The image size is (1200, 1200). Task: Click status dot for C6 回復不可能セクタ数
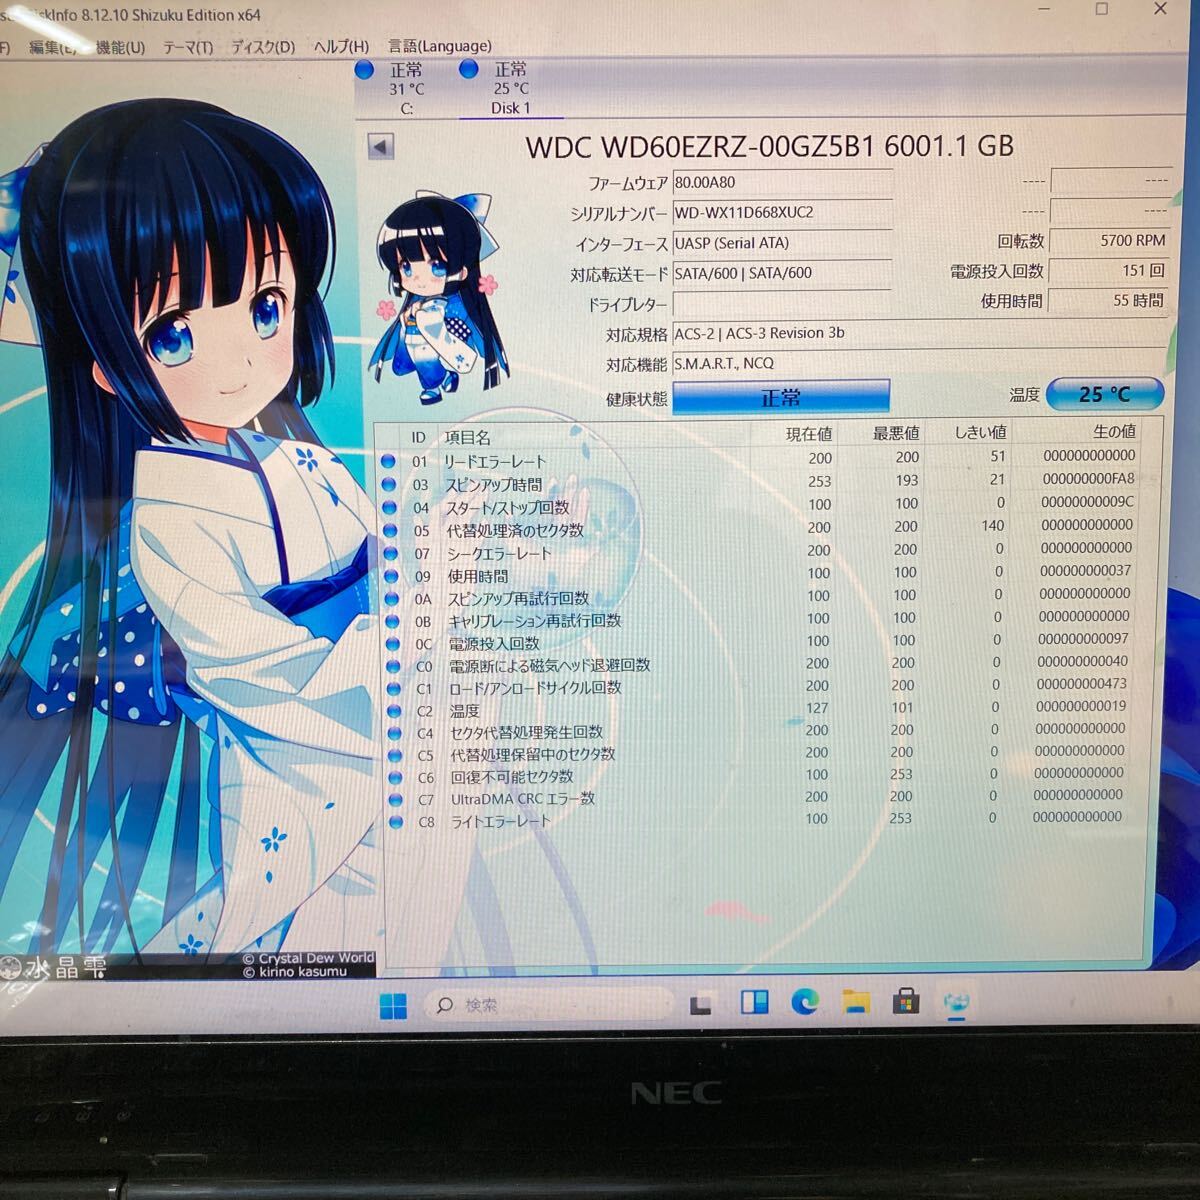click(395, 777)
